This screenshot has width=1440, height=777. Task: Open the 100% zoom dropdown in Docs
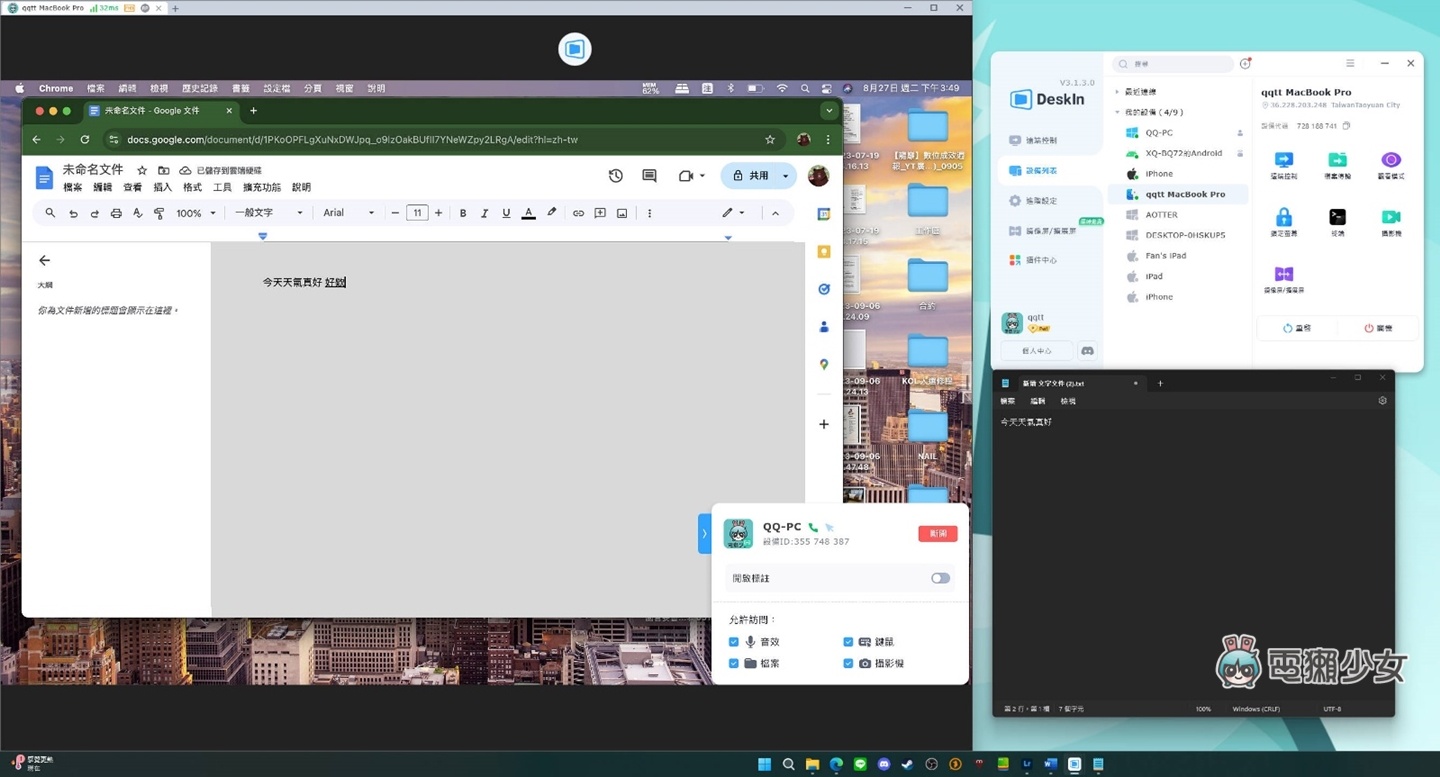(x=196, y=213)
